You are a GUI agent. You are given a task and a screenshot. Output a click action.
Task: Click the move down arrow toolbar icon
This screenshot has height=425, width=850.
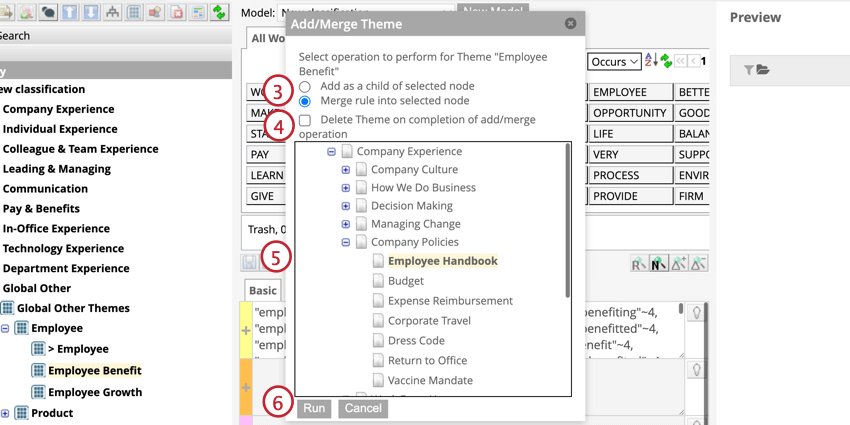(x=91, y=12)
